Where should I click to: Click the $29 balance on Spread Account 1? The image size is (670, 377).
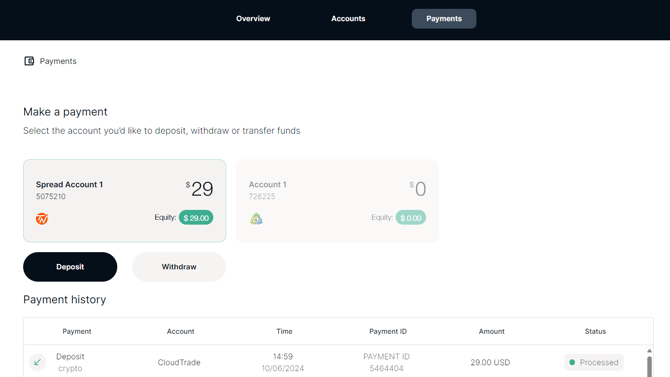[x=199, y=188]
